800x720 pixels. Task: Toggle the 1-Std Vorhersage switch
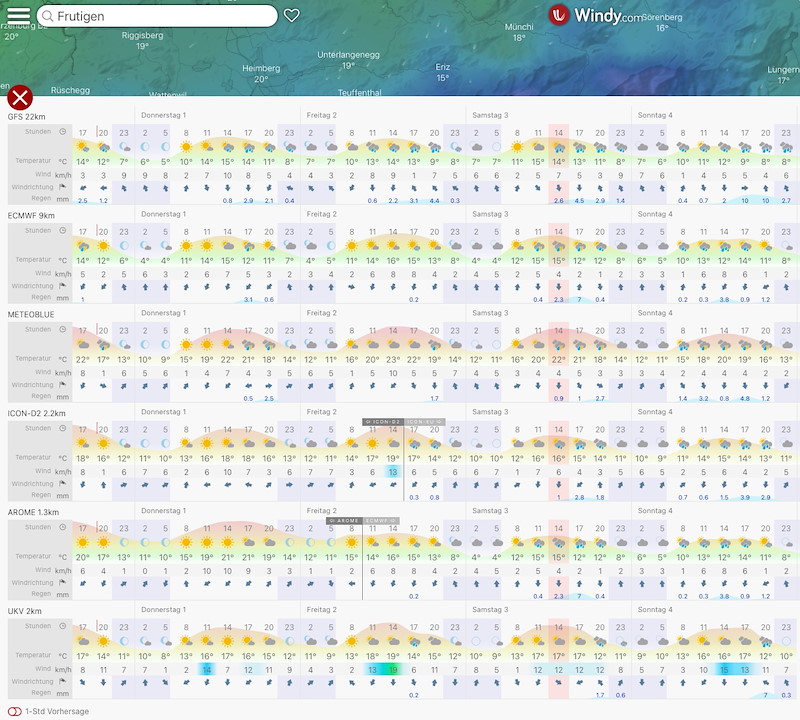point(14,711)
